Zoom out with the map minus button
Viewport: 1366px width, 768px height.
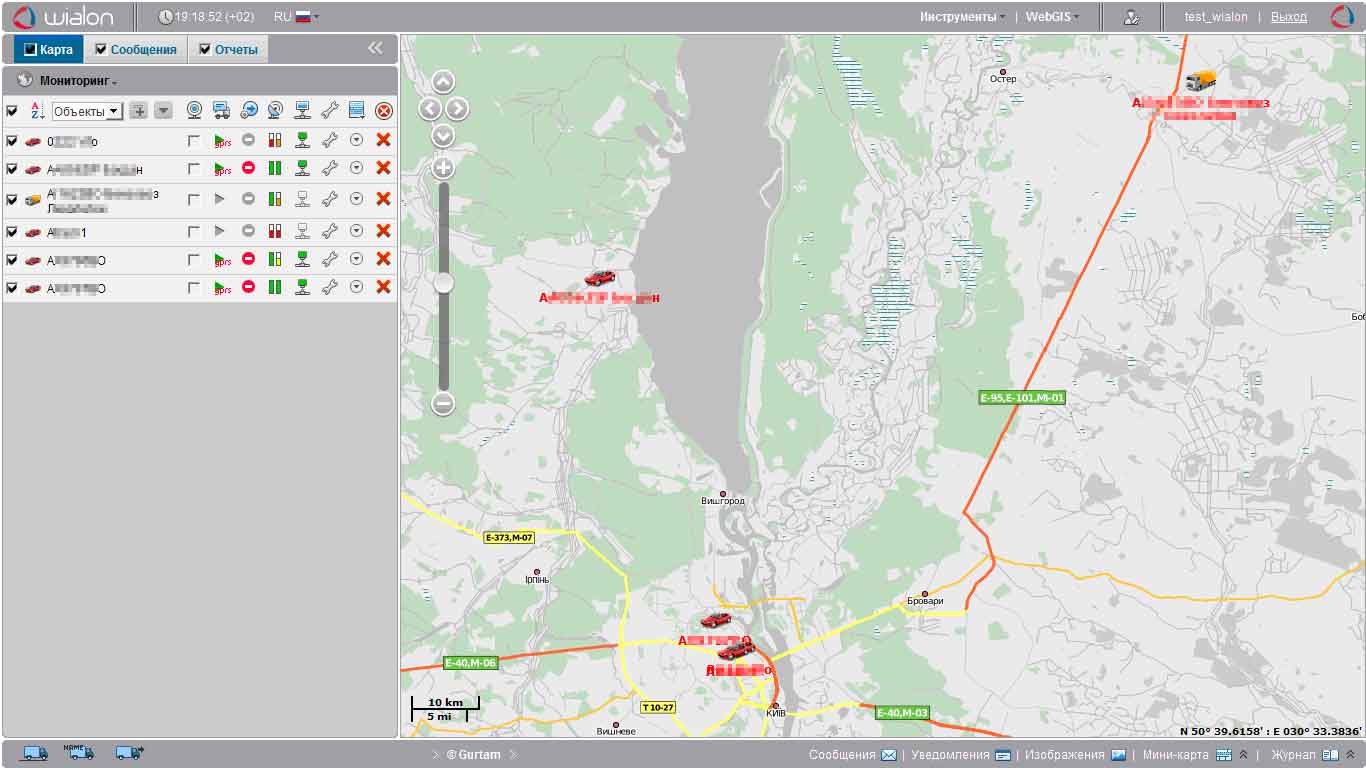click(x=443, y=404)
